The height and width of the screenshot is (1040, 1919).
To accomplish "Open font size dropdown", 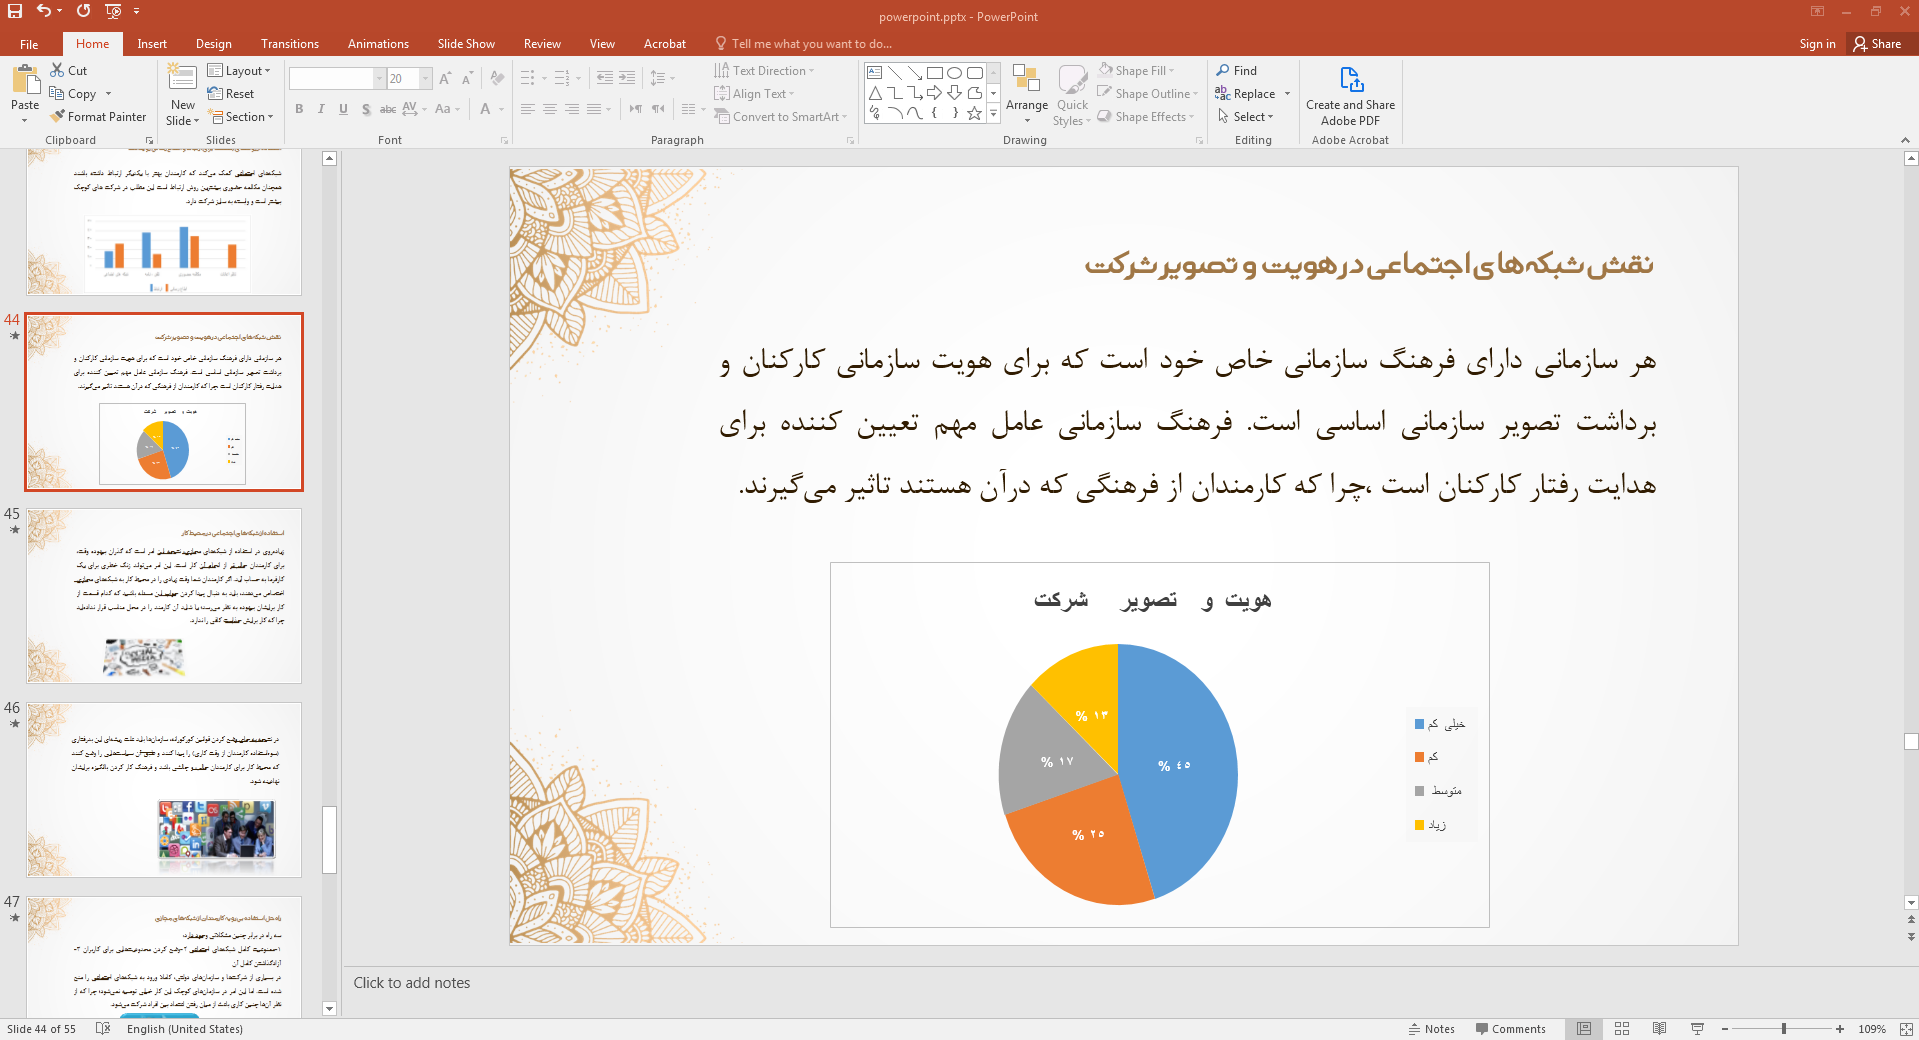I will 426,79.
